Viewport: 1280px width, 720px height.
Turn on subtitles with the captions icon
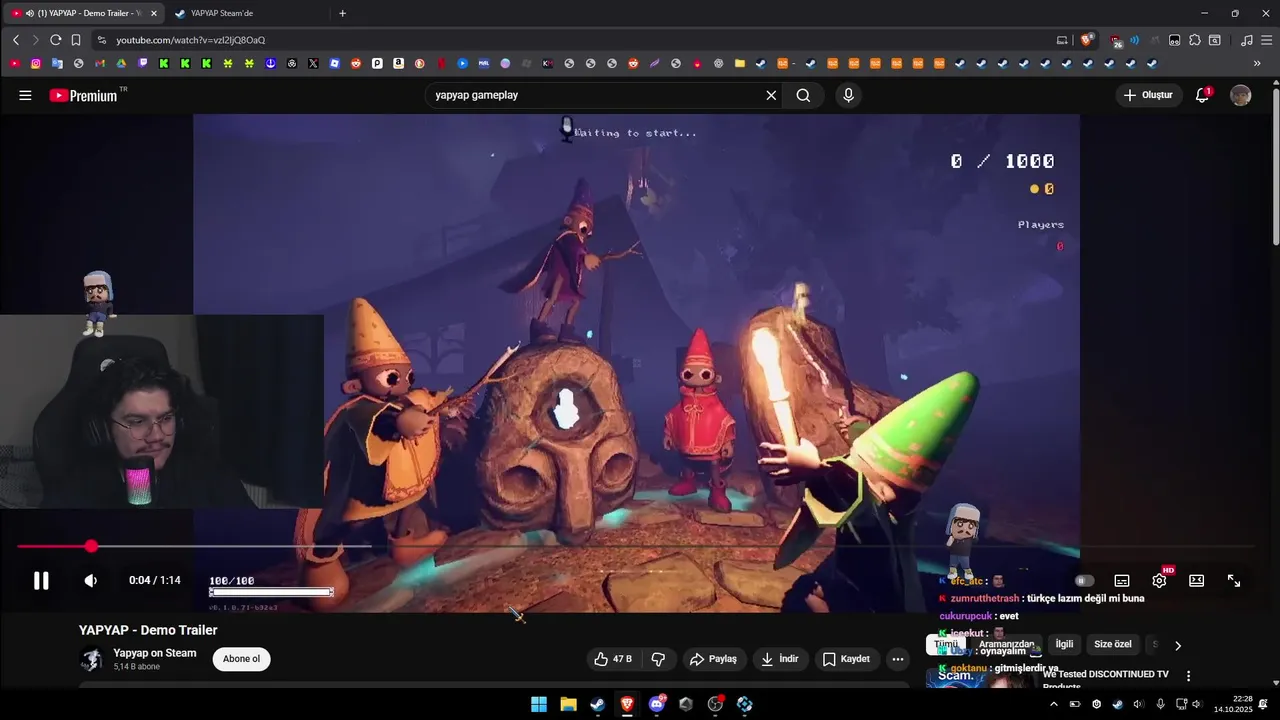pyautogui.click(x=1122, y=581)
